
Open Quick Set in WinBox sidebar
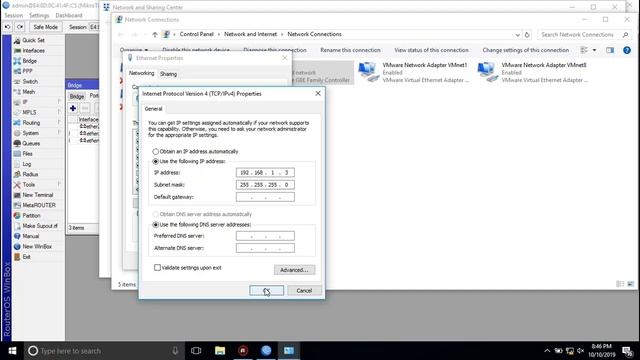(33, 40)
